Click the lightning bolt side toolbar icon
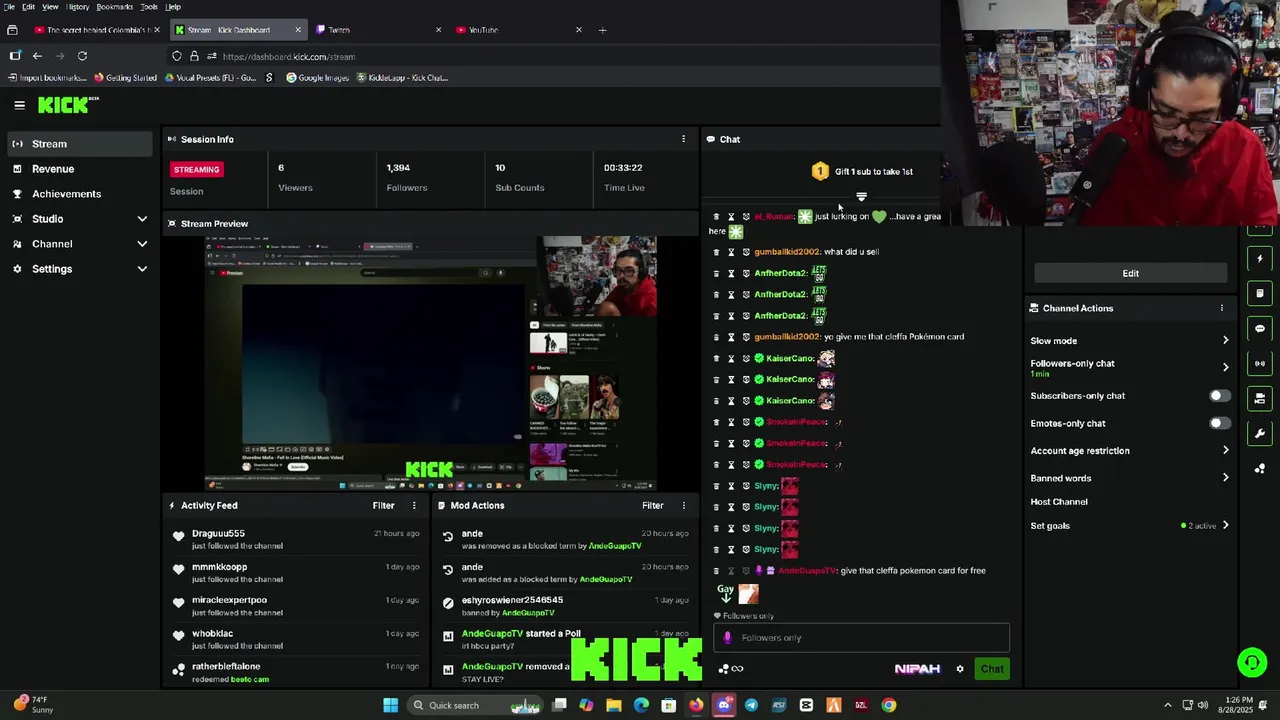This screenshot has height=720, width=1280. 1260,259
